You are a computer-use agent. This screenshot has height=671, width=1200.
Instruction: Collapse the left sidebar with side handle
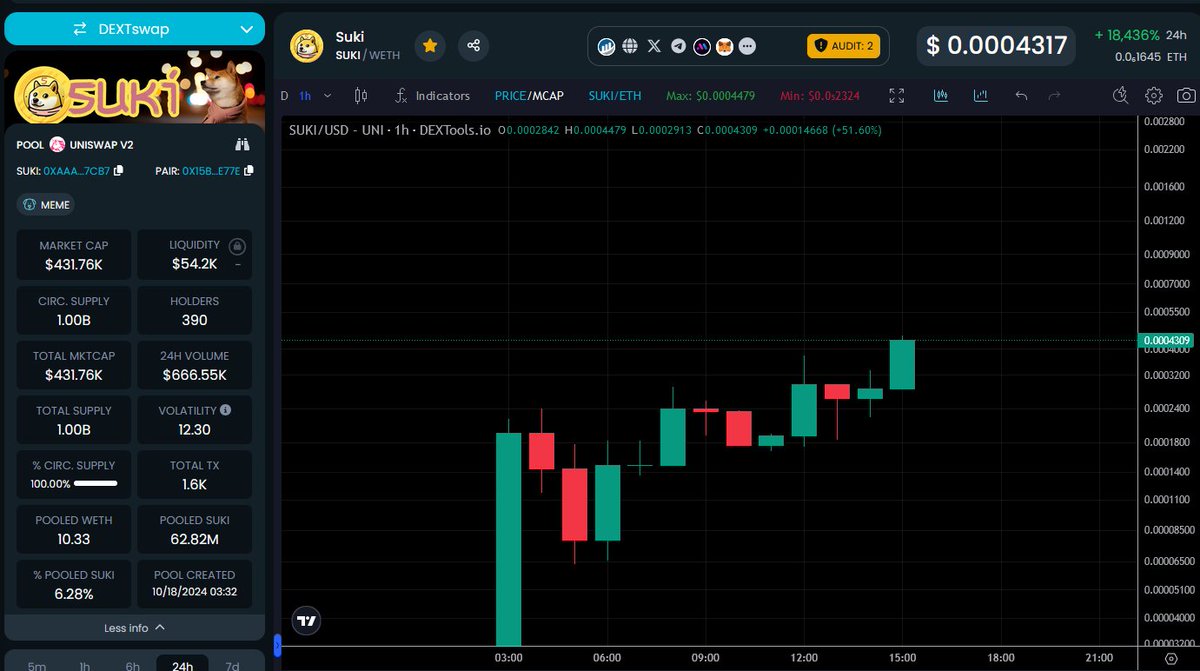pyautogui.click(x=277, y=645)
